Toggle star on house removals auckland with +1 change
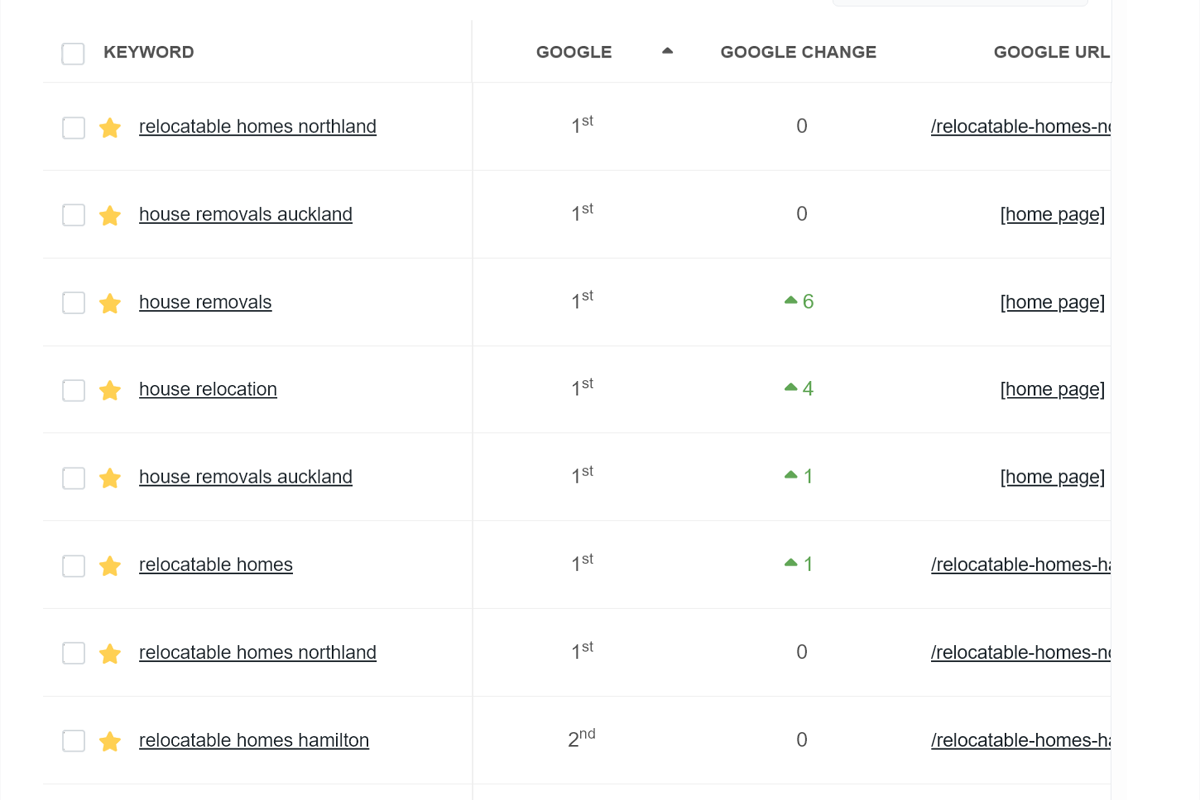Screen dimensions: 1200x800 tap(110, 478)
